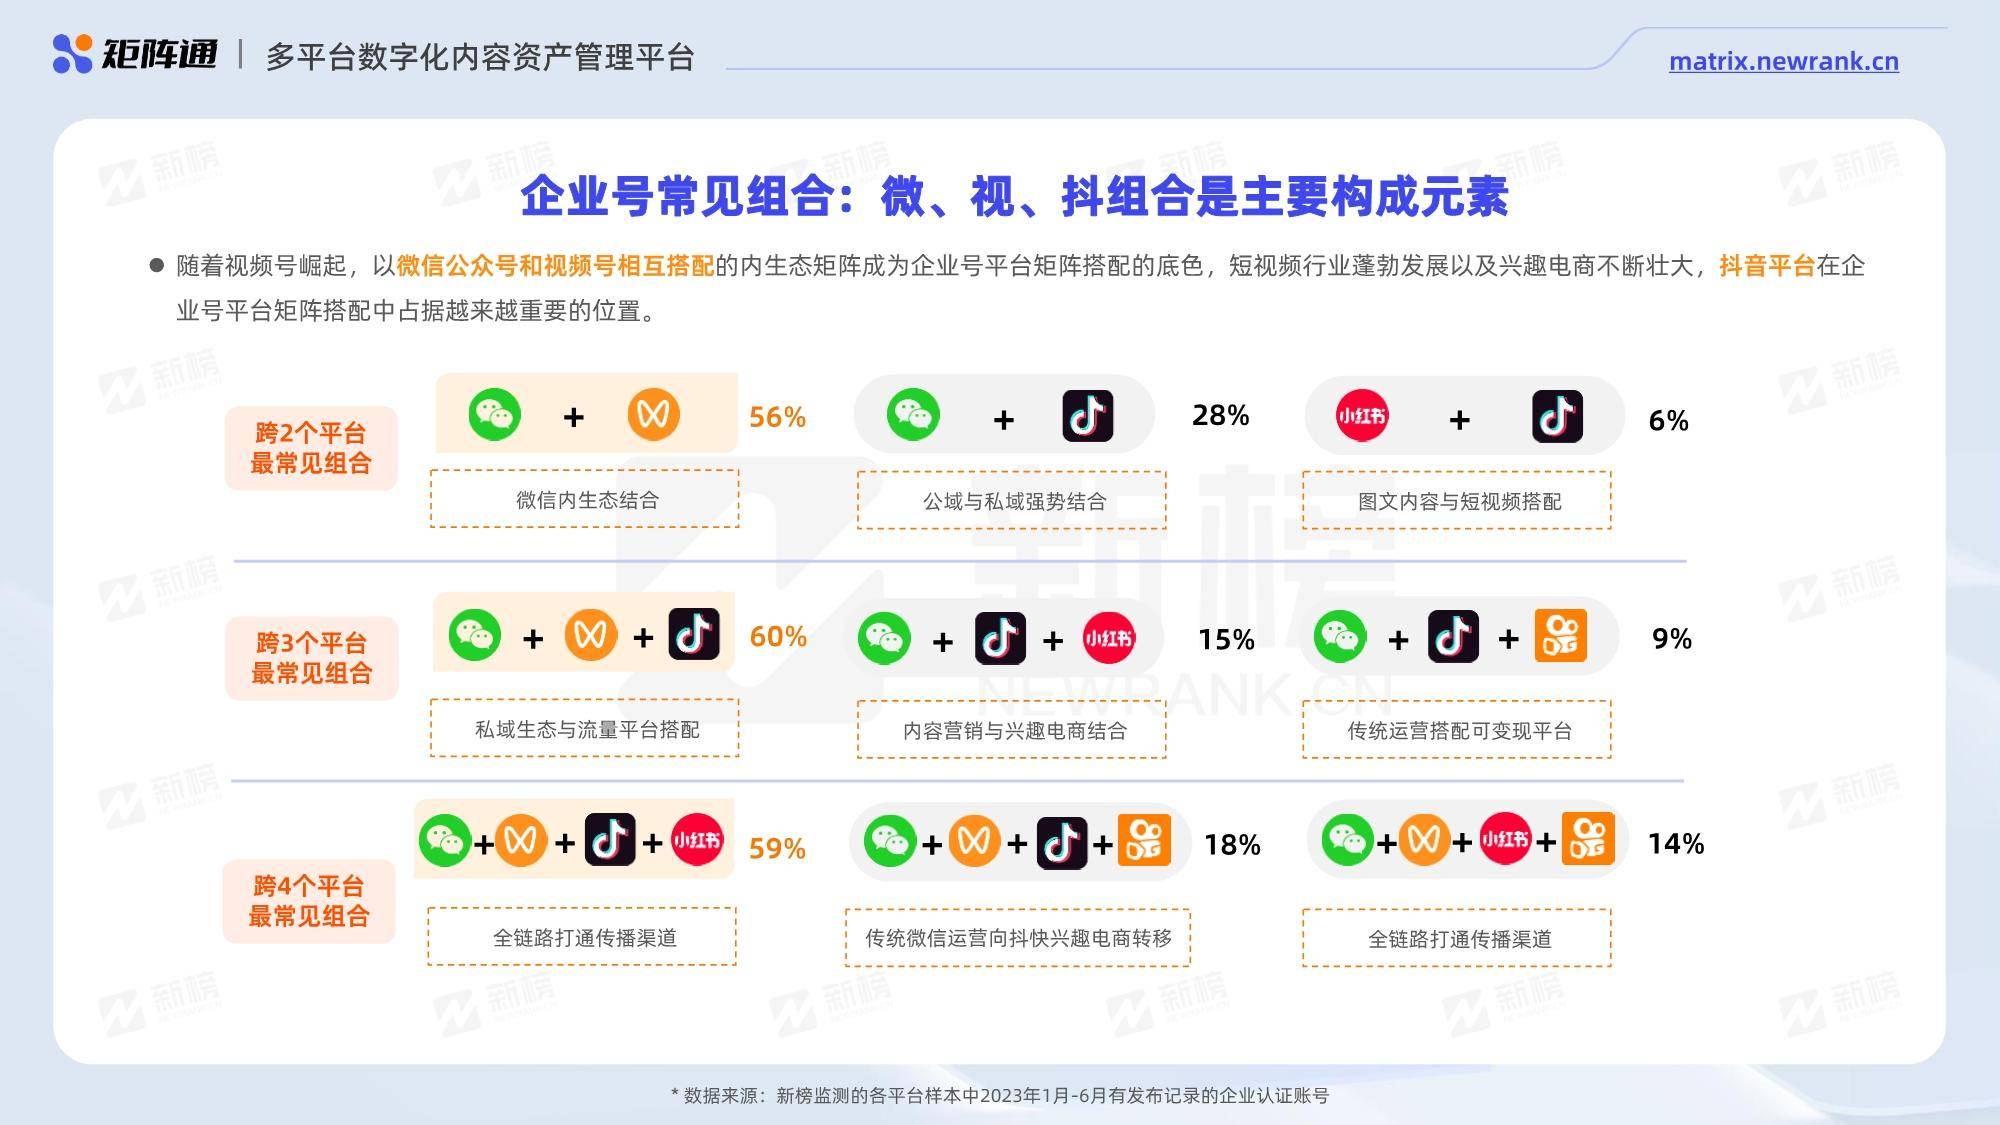Image resolution: width=2000 pixels, height=1125 pixels.
Task: Click Douyin icon in the 15% combo
Action: 1000,638
